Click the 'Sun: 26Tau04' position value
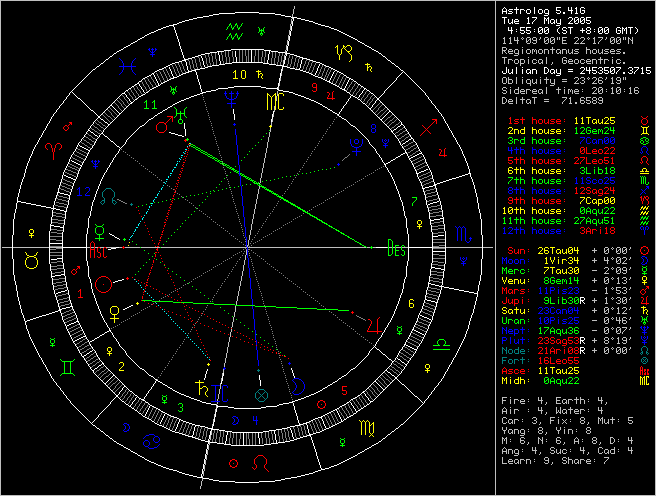This screenshot has height=496, width=656. pyautogui.click(x=558, y=251)
